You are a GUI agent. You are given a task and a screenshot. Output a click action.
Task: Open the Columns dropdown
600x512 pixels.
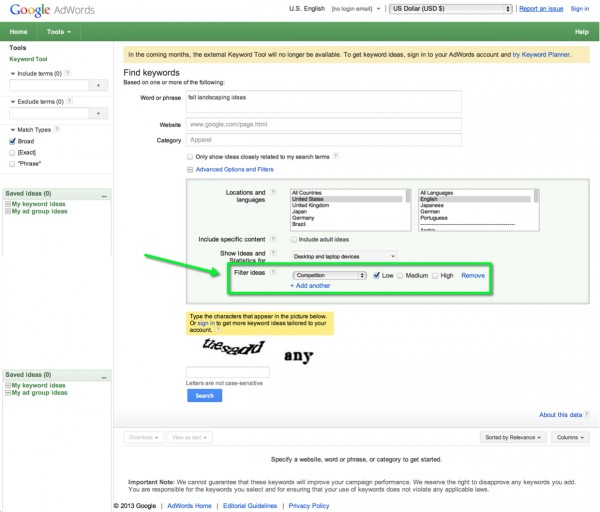click(570, 437)
